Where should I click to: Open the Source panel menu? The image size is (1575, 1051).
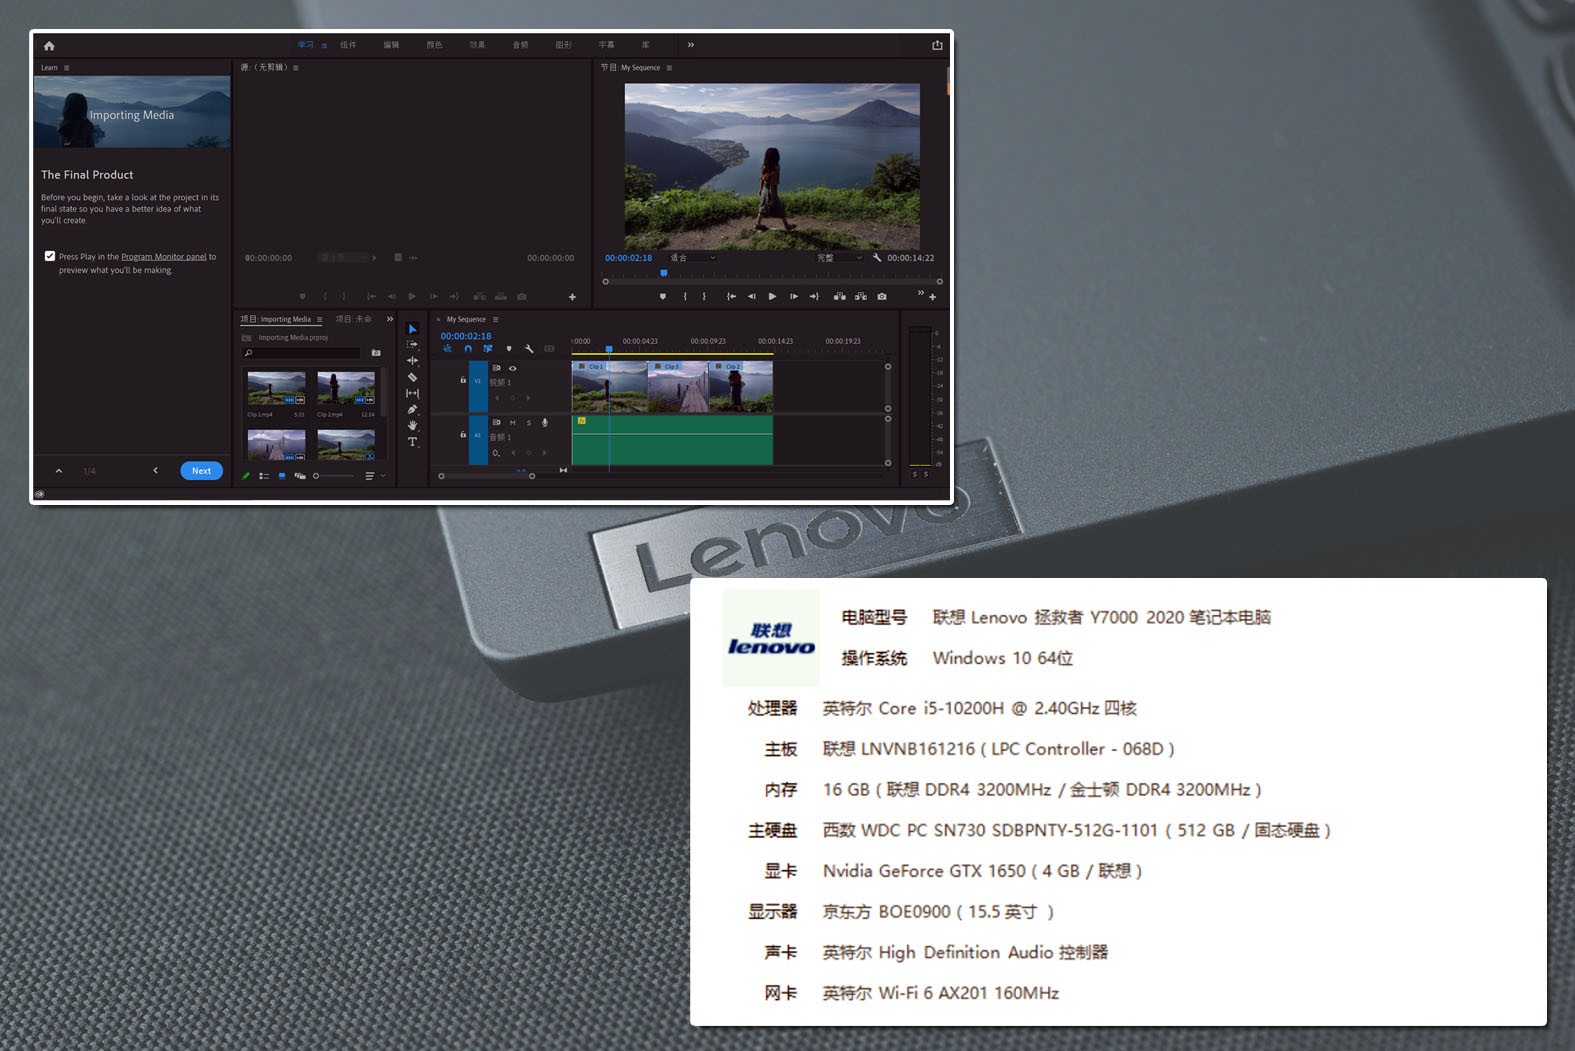[x=296, y=68]
